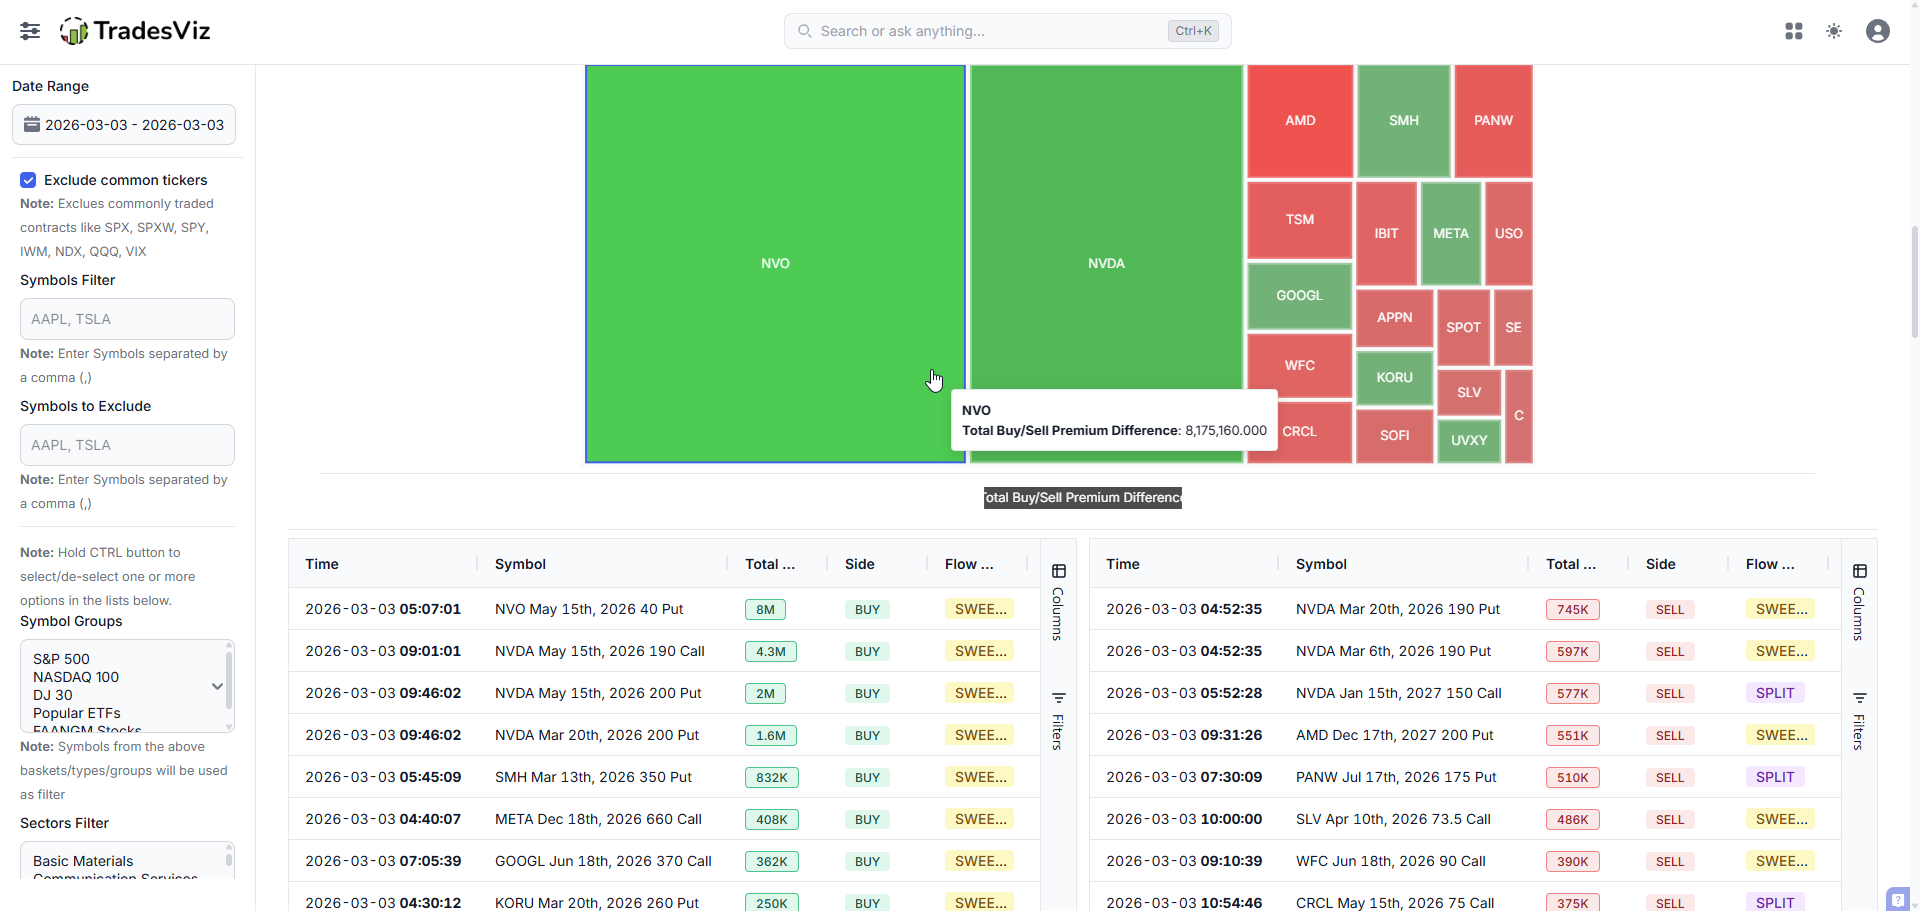Toggle the light/dark theme icon
The image size is (1920, 911).
tap(1834, 31)
